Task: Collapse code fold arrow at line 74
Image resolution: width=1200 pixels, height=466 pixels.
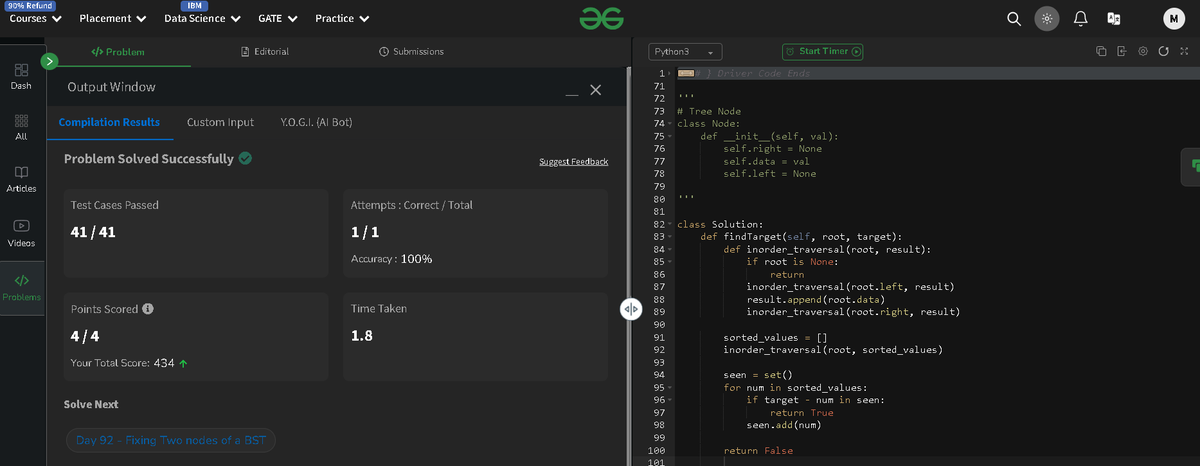Action: click(670, 124)
